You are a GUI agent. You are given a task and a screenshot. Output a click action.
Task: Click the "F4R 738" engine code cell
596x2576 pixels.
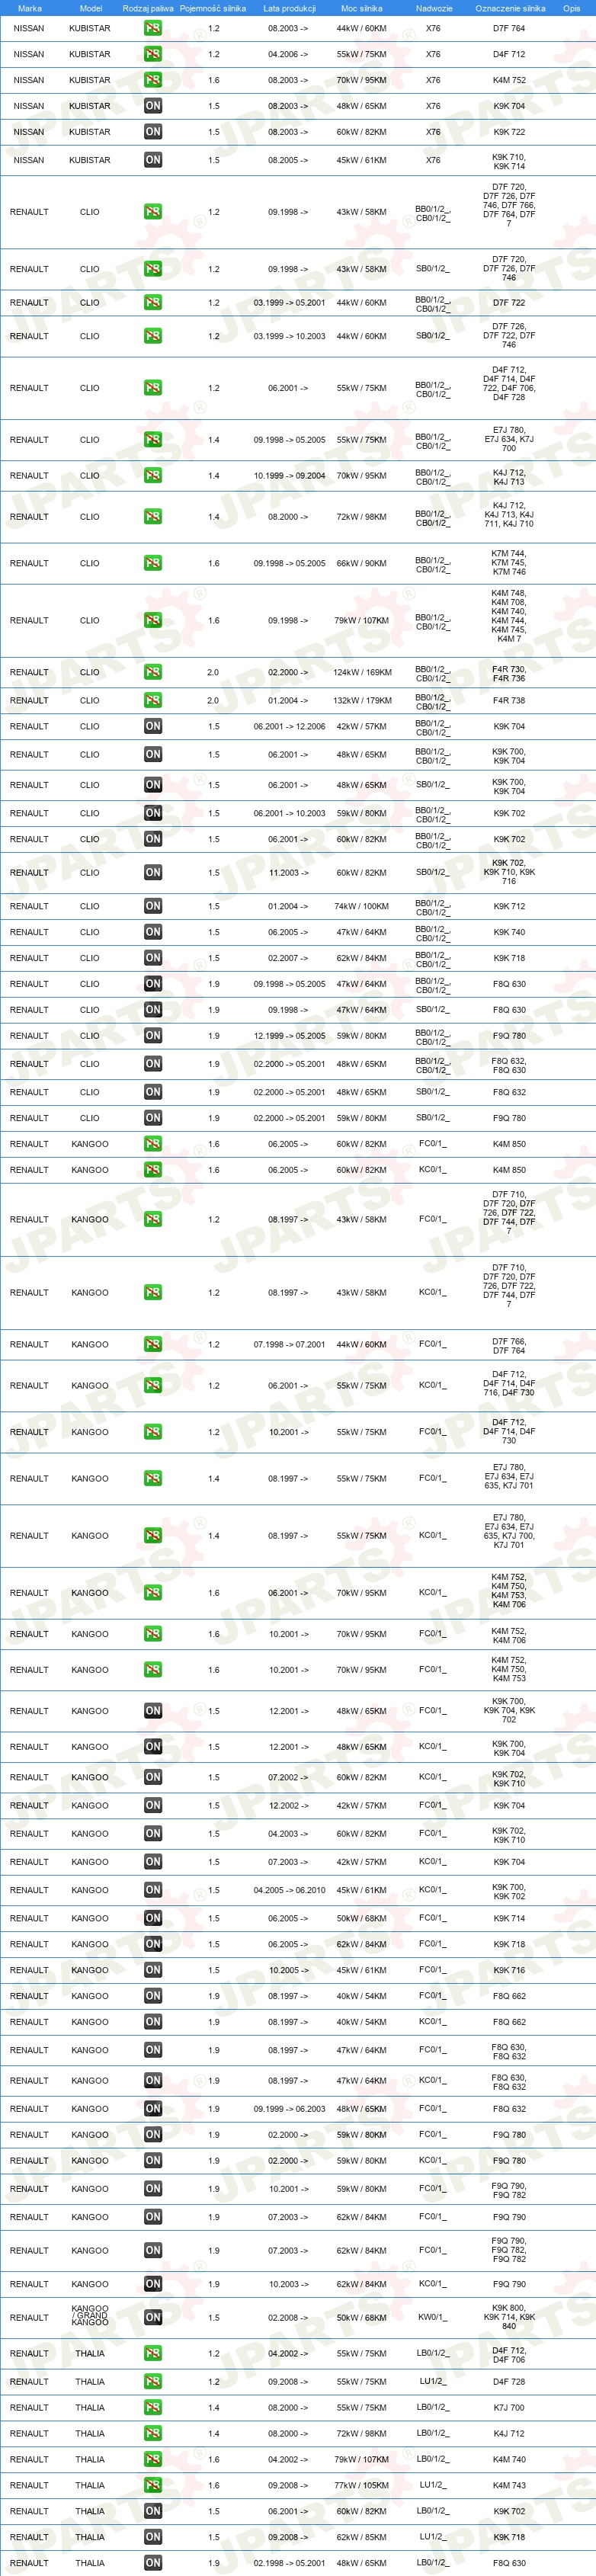(509, 701)
